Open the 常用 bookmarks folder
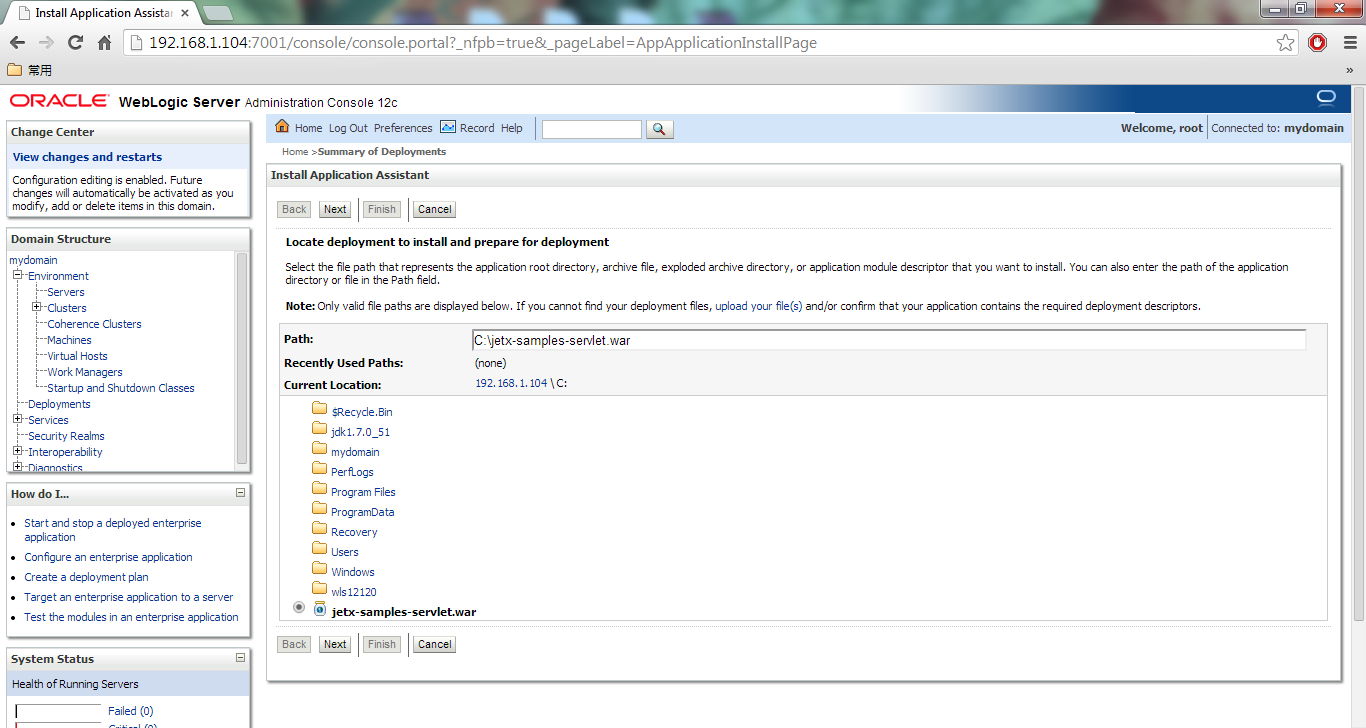The height and width of the screenshot is (728, 1366). (30, 70)
